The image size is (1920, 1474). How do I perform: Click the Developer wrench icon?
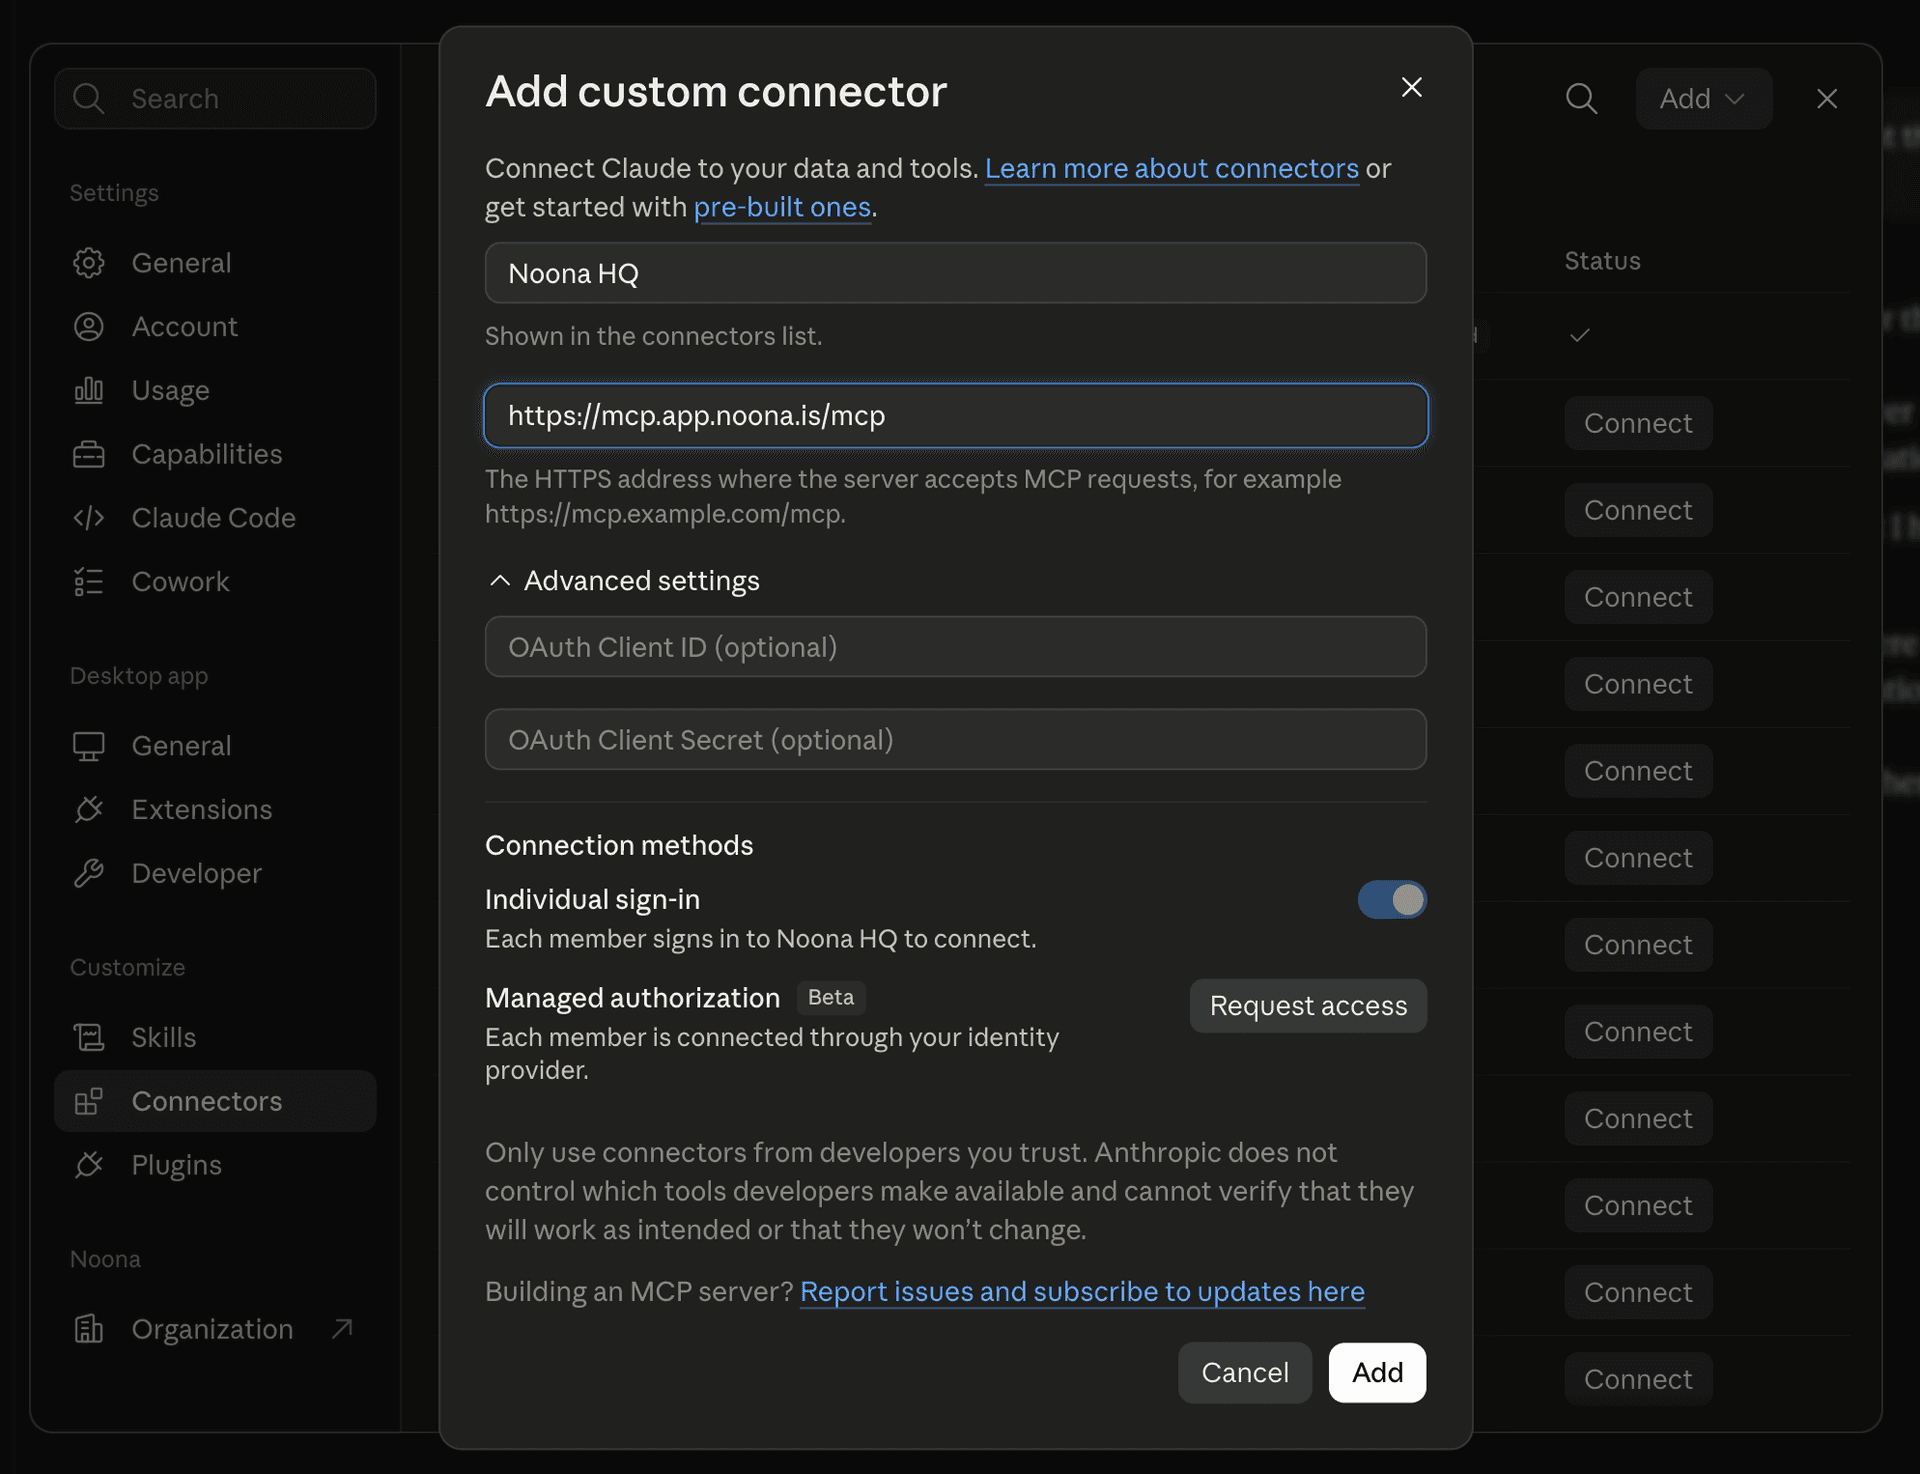coord(89,873)
